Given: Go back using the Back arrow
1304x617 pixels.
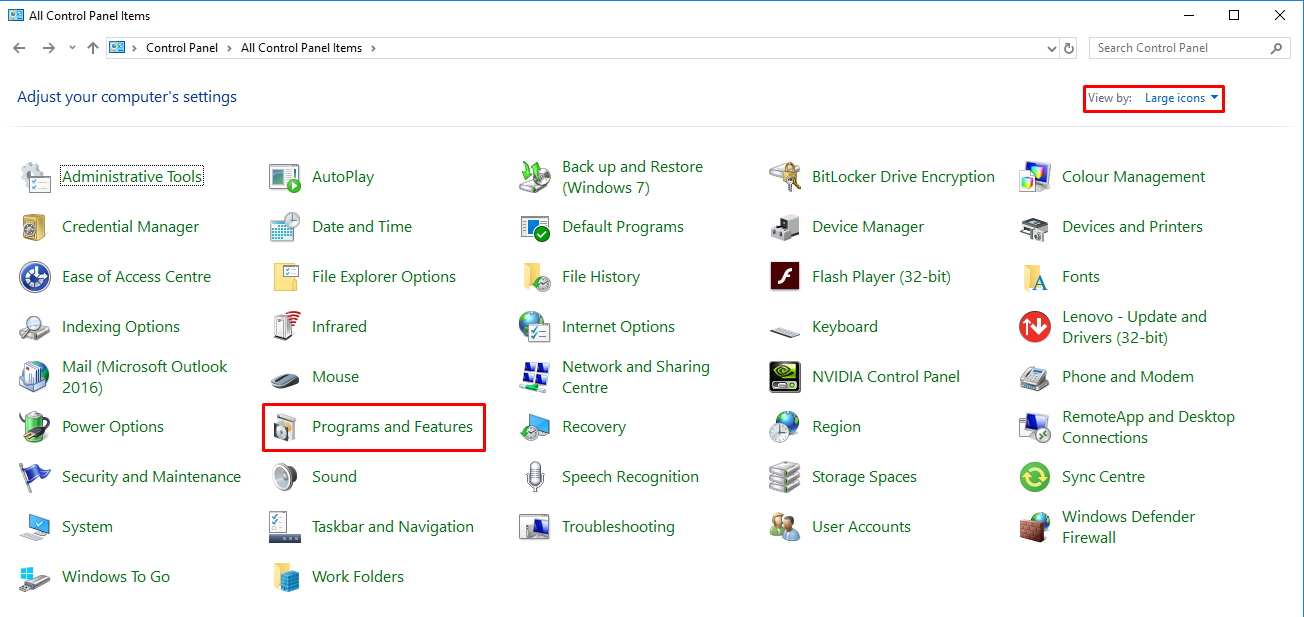Looking at the screenshot, I should pyautogui.click(x=19, y=48).
